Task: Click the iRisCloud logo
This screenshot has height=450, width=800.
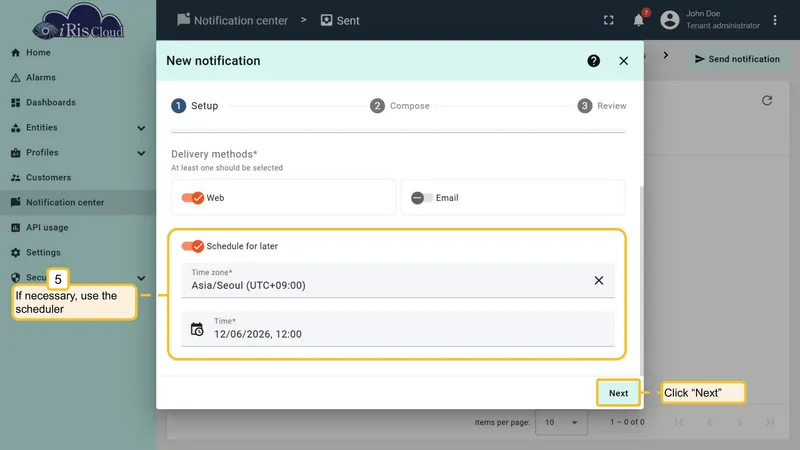Action: click(78, 21)
